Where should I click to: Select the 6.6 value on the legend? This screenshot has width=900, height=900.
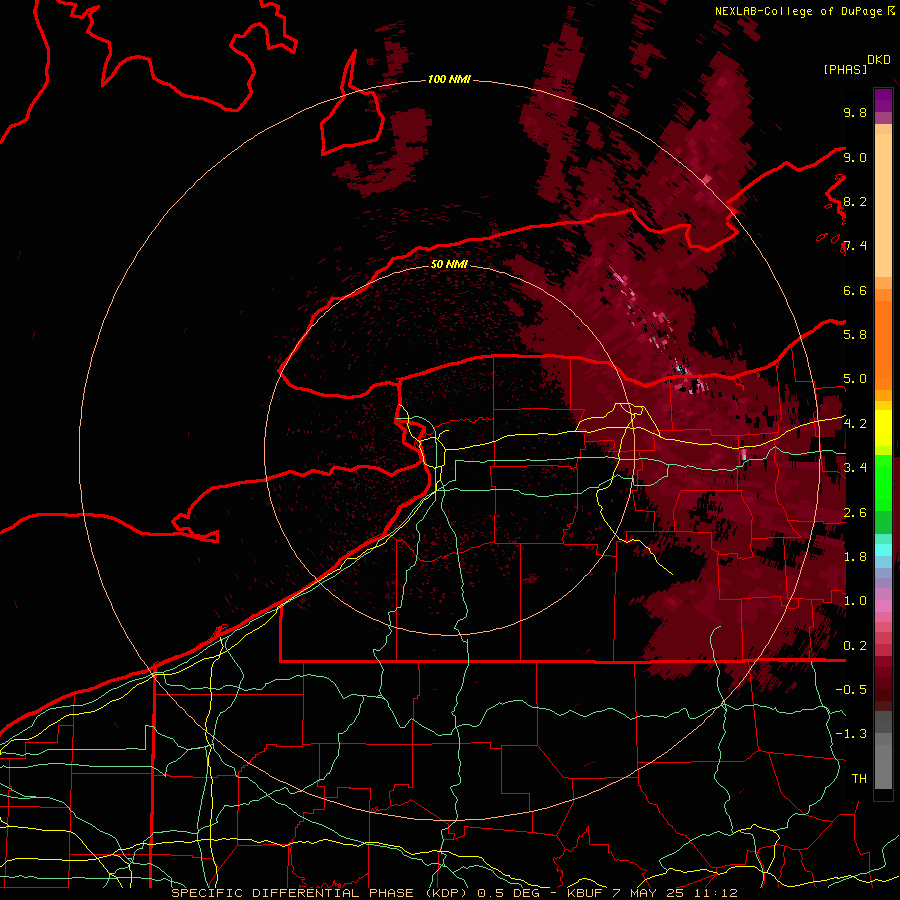click(855, 290)
